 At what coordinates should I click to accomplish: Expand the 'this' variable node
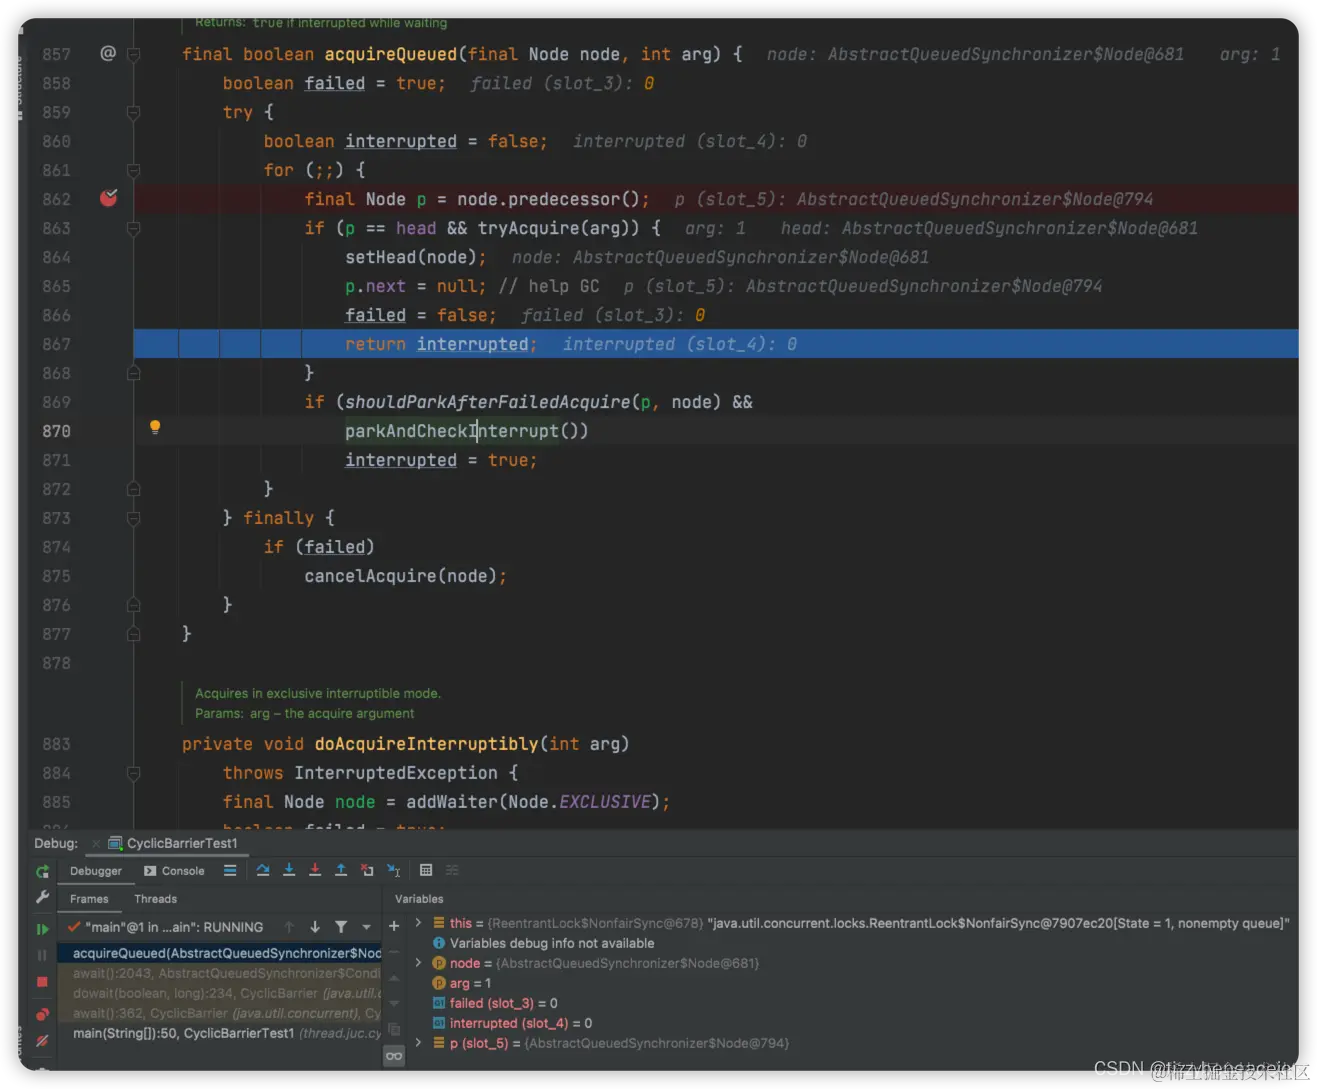tap(418, 923)
